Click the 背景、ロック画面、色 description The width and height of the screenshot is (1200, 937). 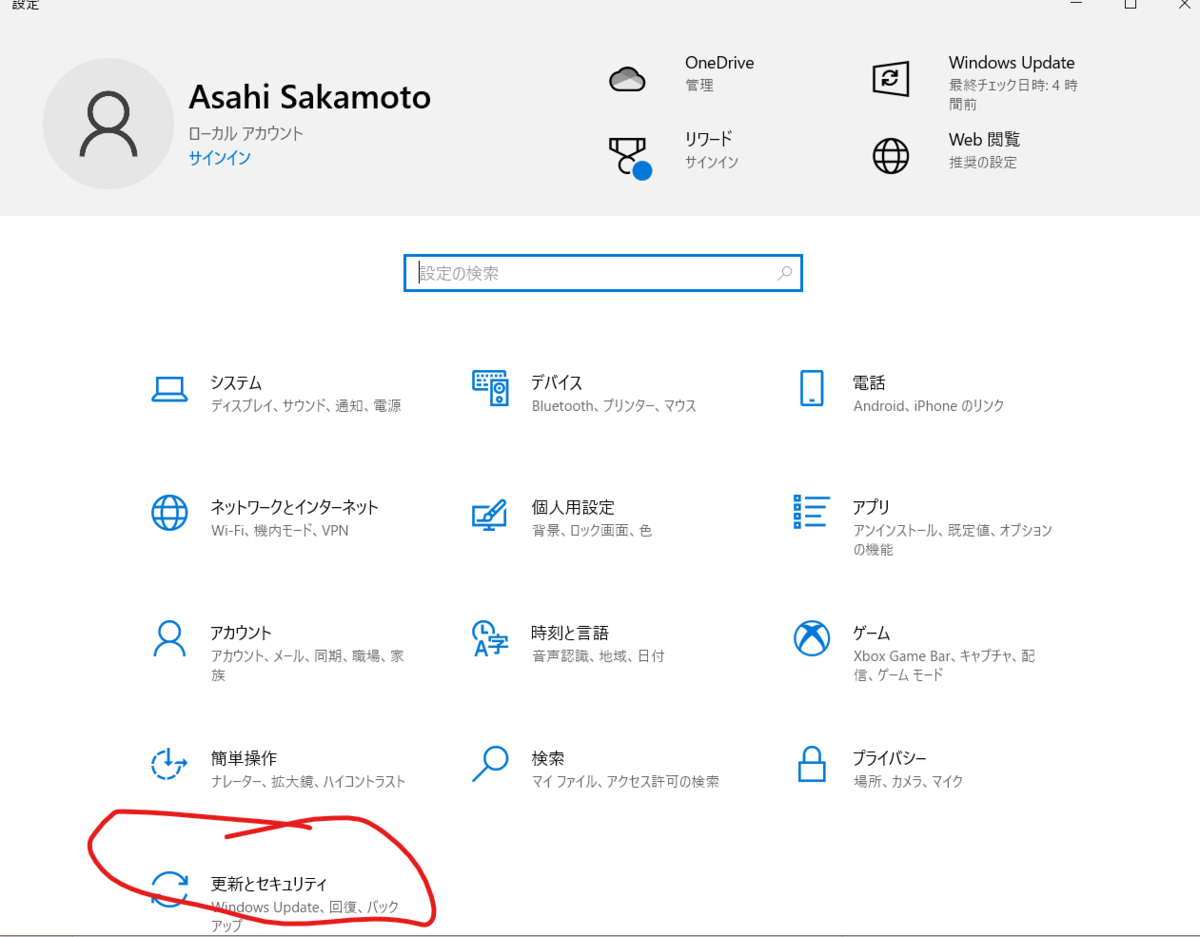click(592, 530)
